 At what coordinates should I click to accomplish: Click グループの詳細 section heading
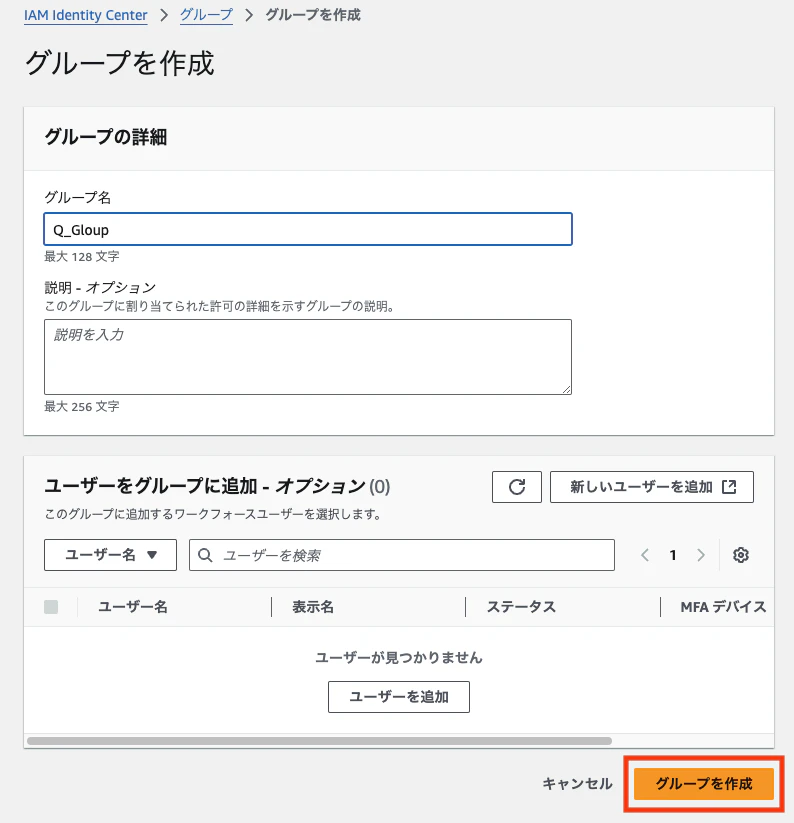[106, 137]
